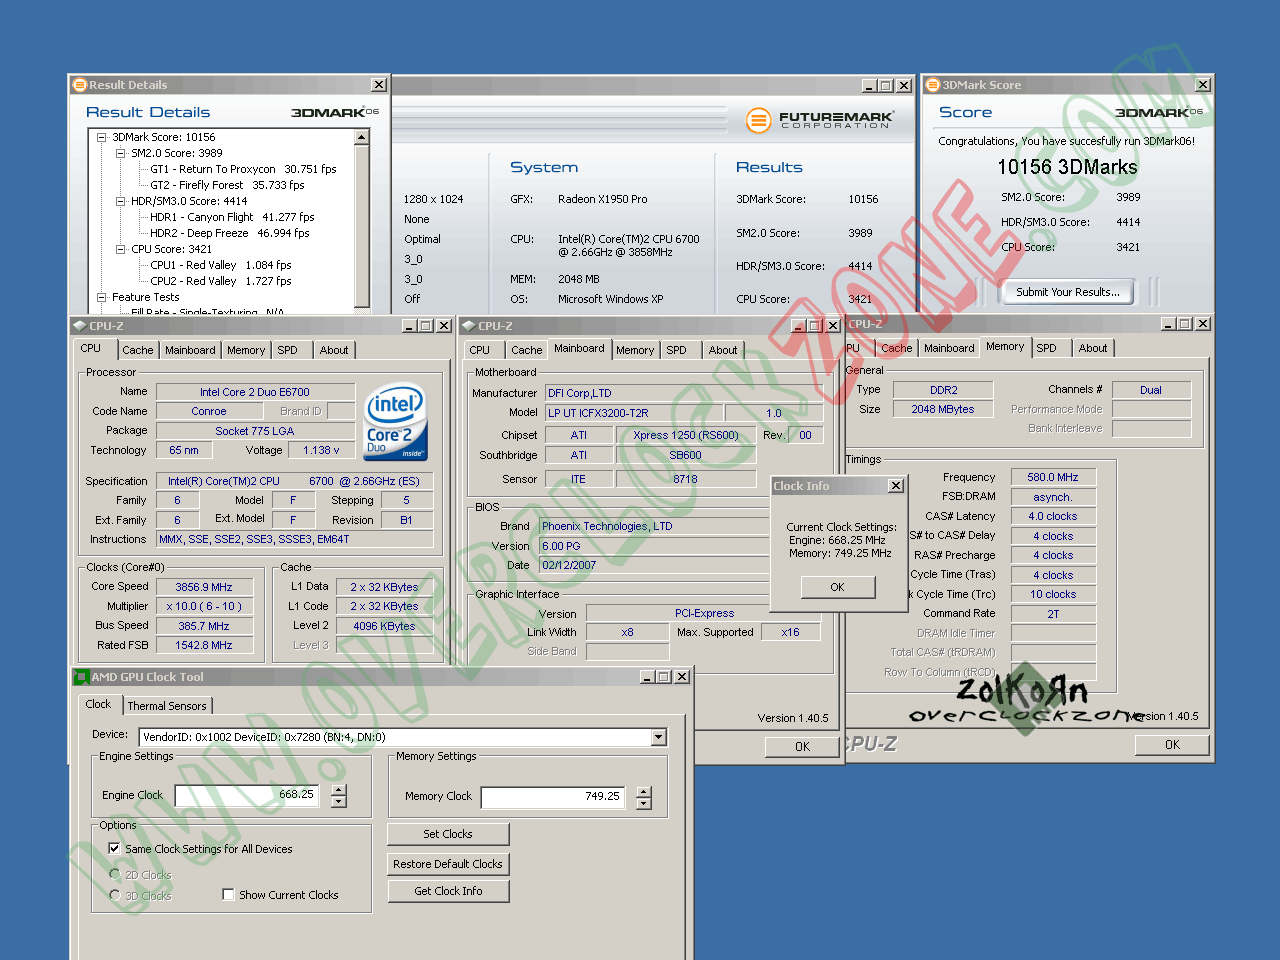Increase Engine Clock with the up arrow
The width and height of the screenshot is (1280, 960).
pos(339,790)
